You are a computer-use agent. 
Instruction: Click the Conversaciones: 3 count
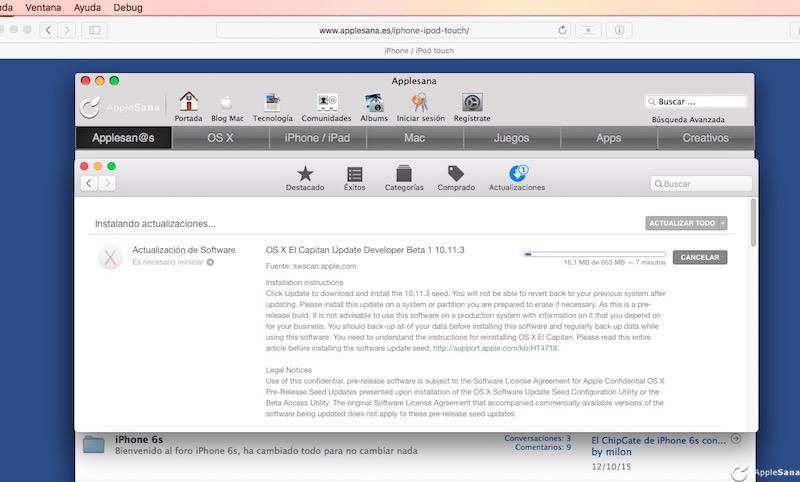[537, 438]
